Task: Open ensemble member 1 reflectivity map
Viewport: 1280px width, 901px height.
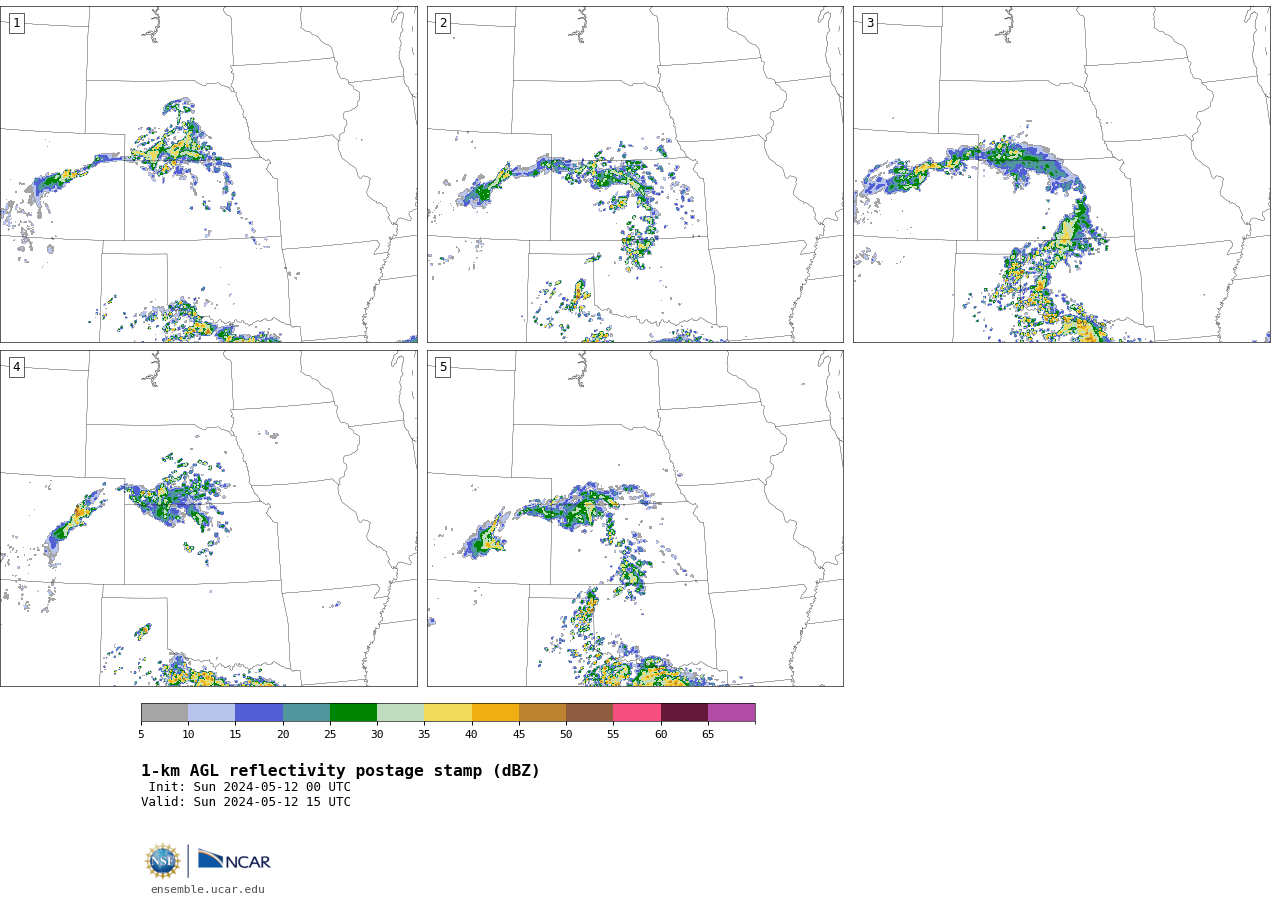Action: point(208,174)
